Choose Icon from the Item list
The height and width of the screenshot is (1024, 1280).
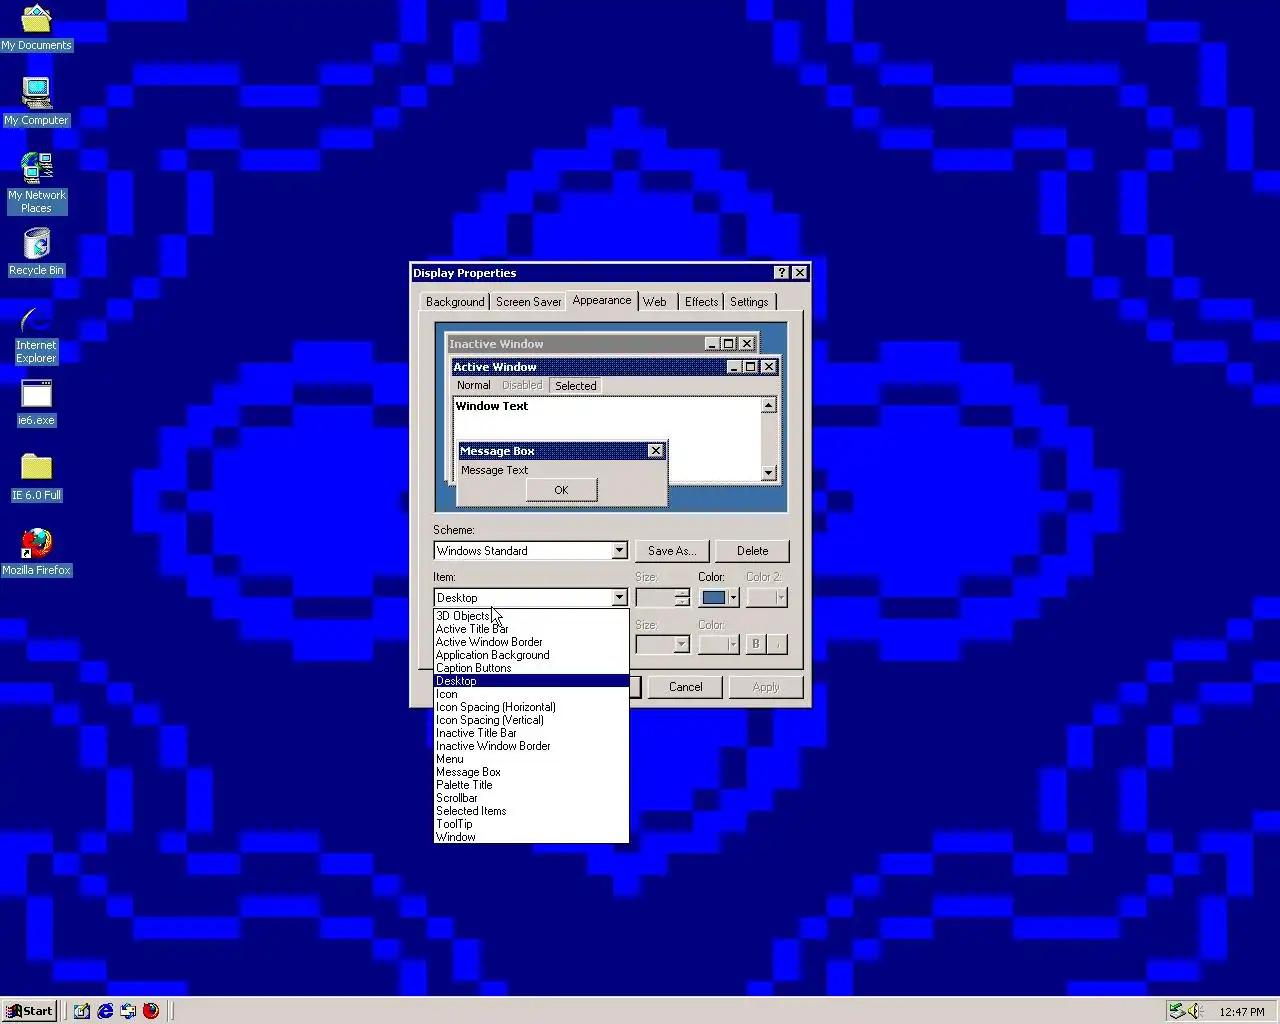click(531, 694)
